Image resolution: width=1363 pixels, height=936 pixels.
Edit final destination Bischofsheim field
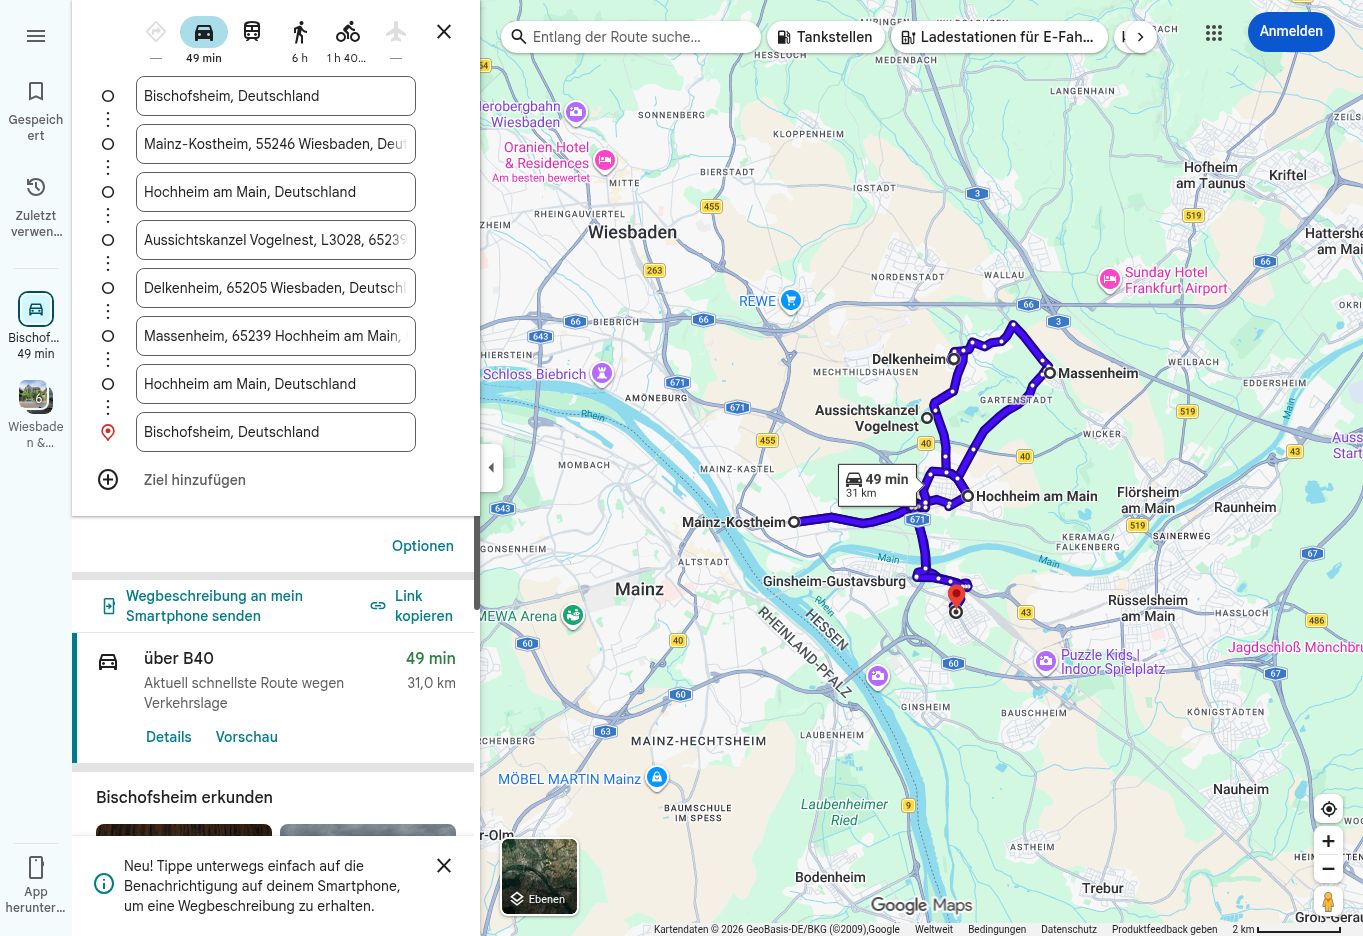point(276,432)
